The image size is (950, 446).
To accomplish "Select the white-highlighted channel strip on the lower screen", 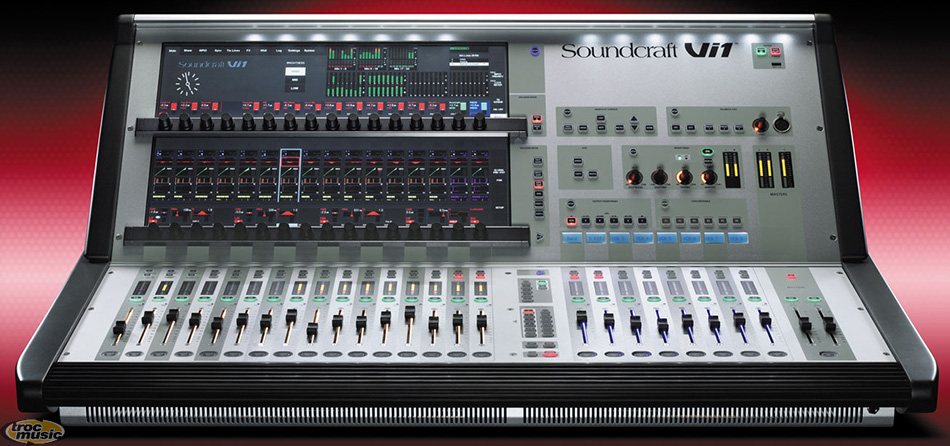I will tap(290, 174).
